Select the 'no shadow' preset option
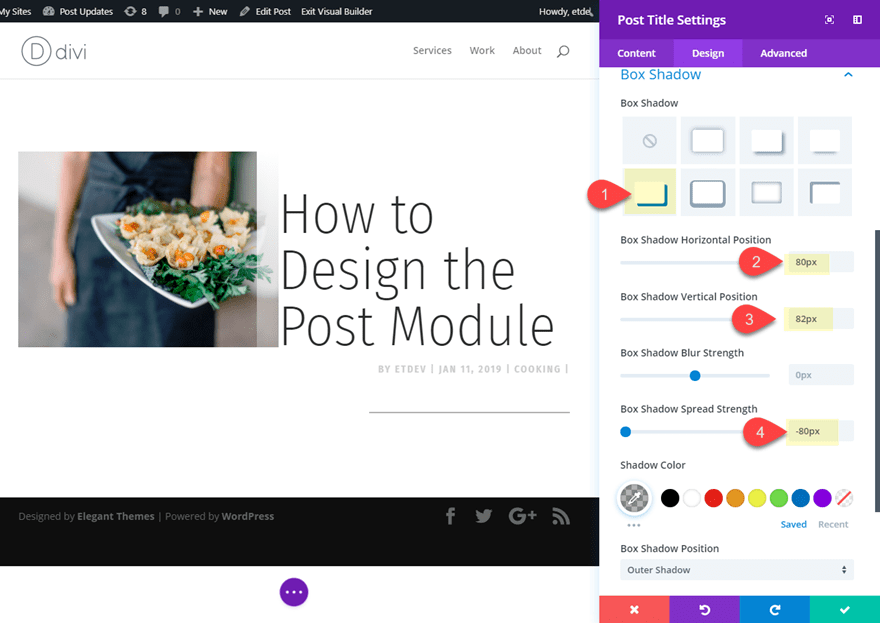 point(649,140)
